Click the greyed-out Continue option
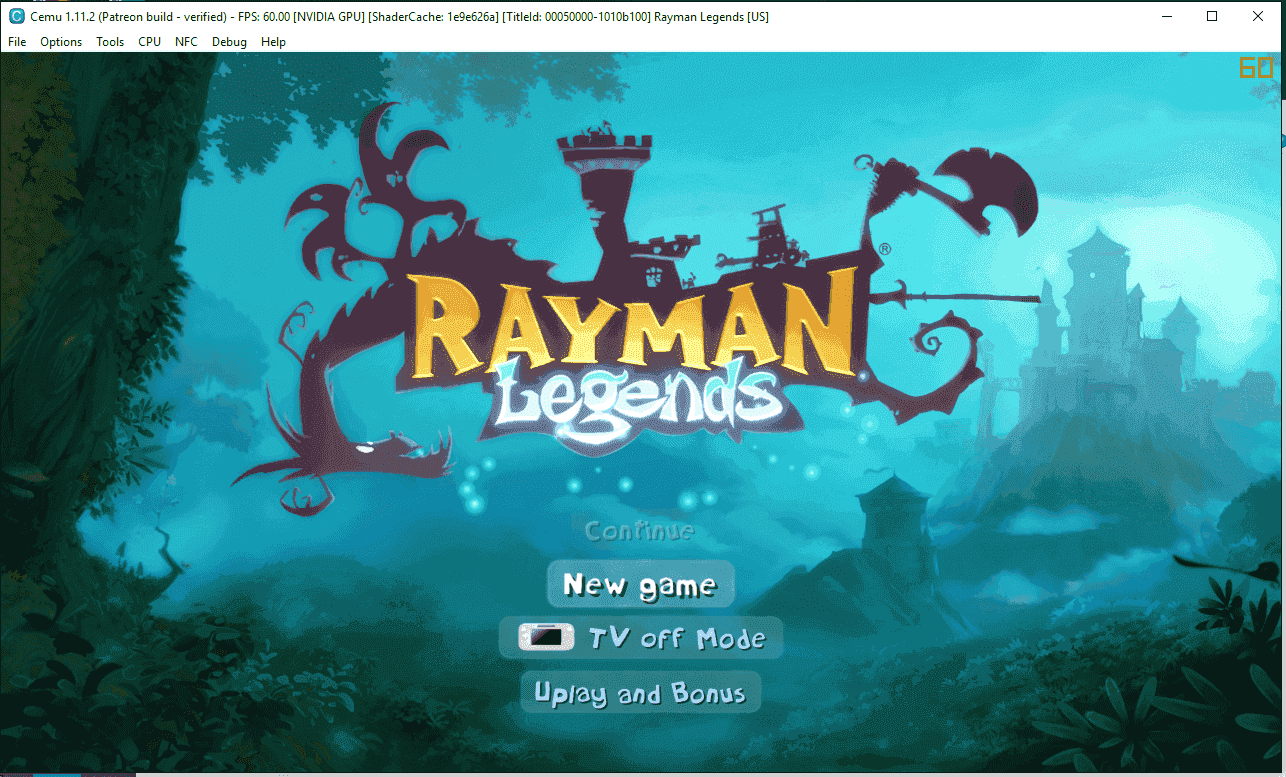This screenshot has height=777, width=1286. [639, 530]
